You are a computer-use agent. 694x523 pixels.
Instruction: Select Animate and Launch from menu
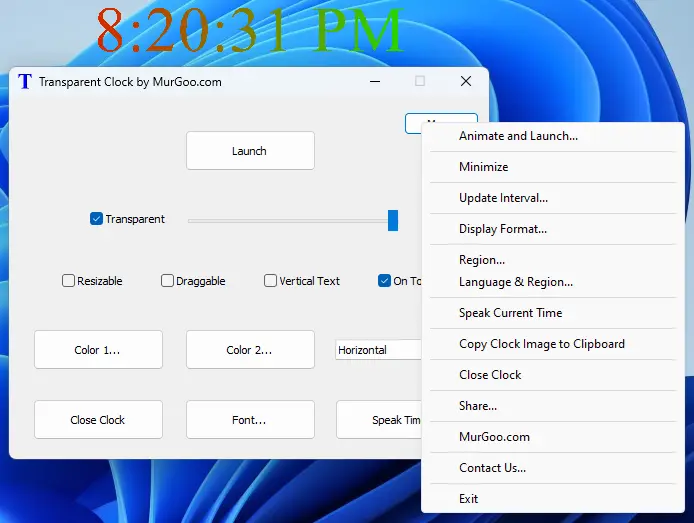[x=518, y=136]
